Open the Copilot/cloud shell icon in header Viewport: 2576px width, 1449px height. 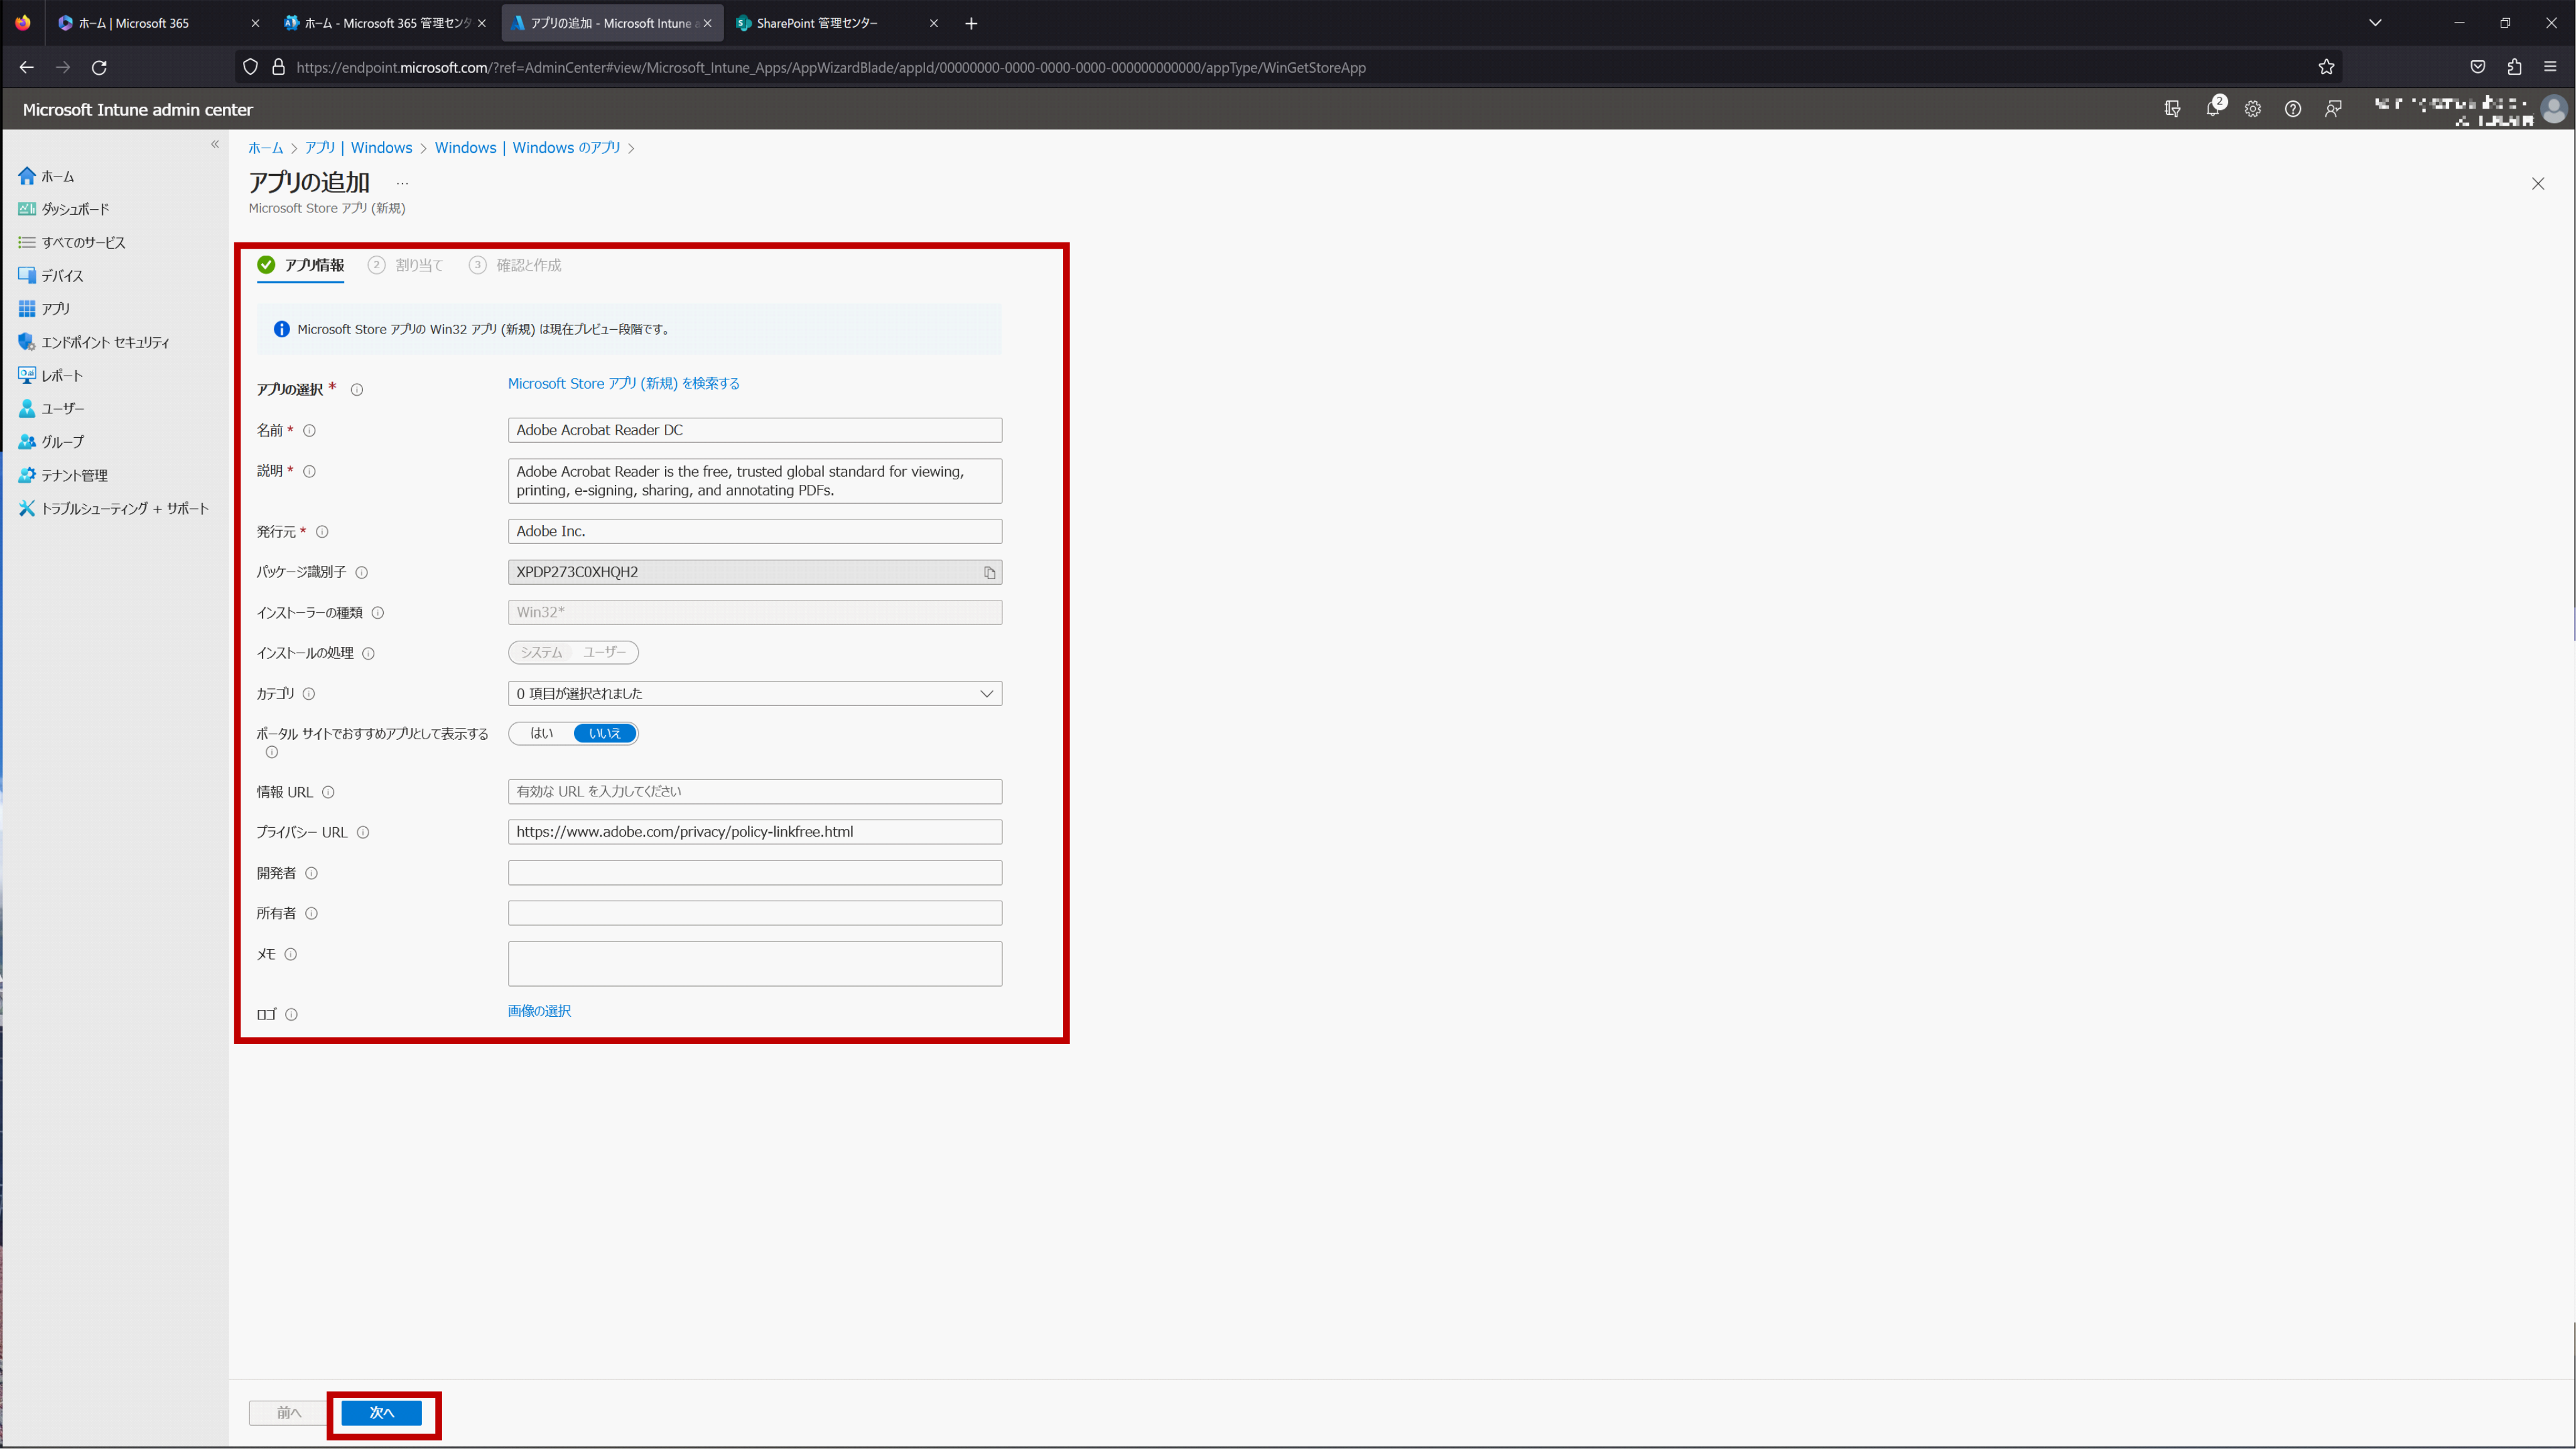(2172, 109)
